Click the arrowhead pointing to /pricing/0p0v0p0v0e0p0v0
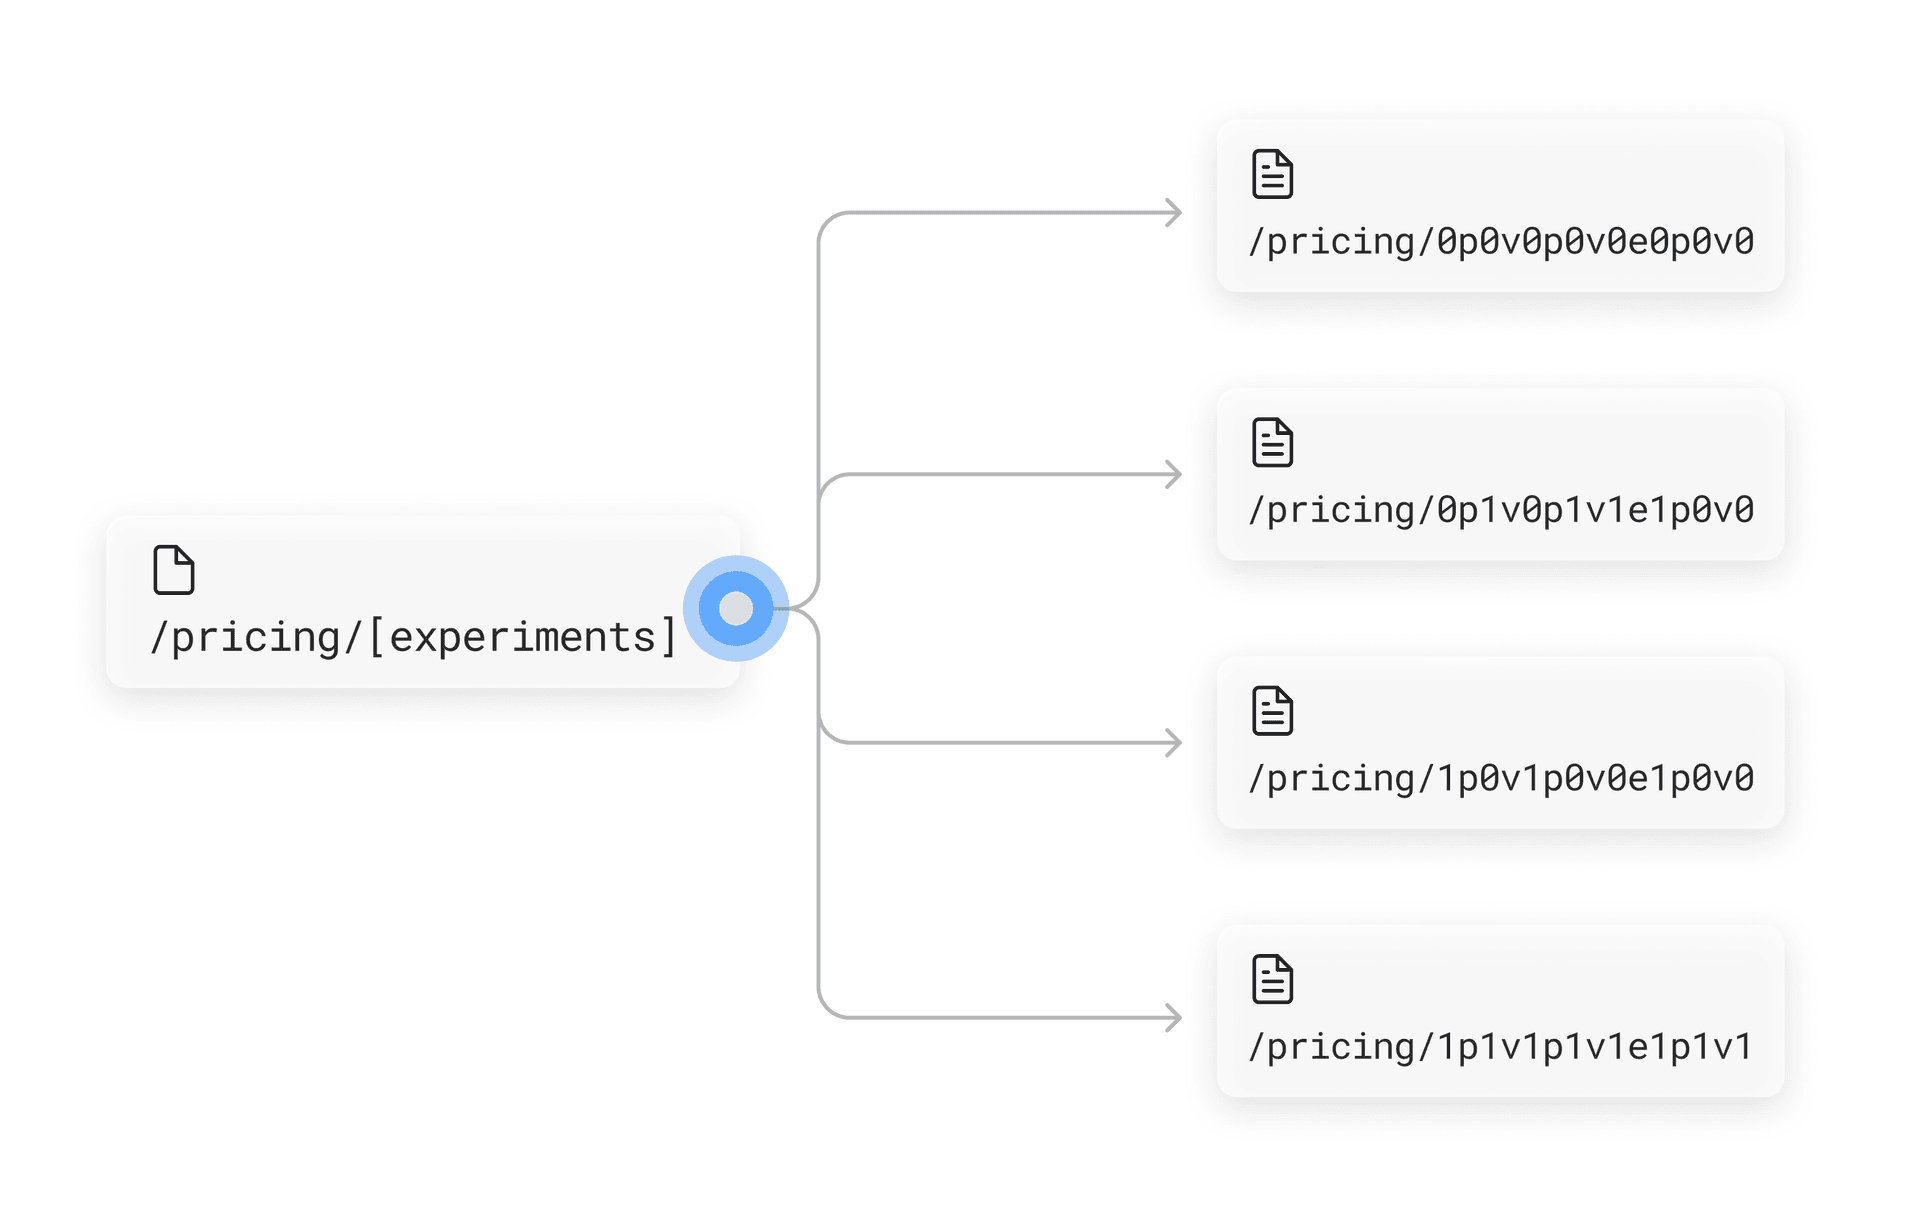 [x=1174, y=212]
